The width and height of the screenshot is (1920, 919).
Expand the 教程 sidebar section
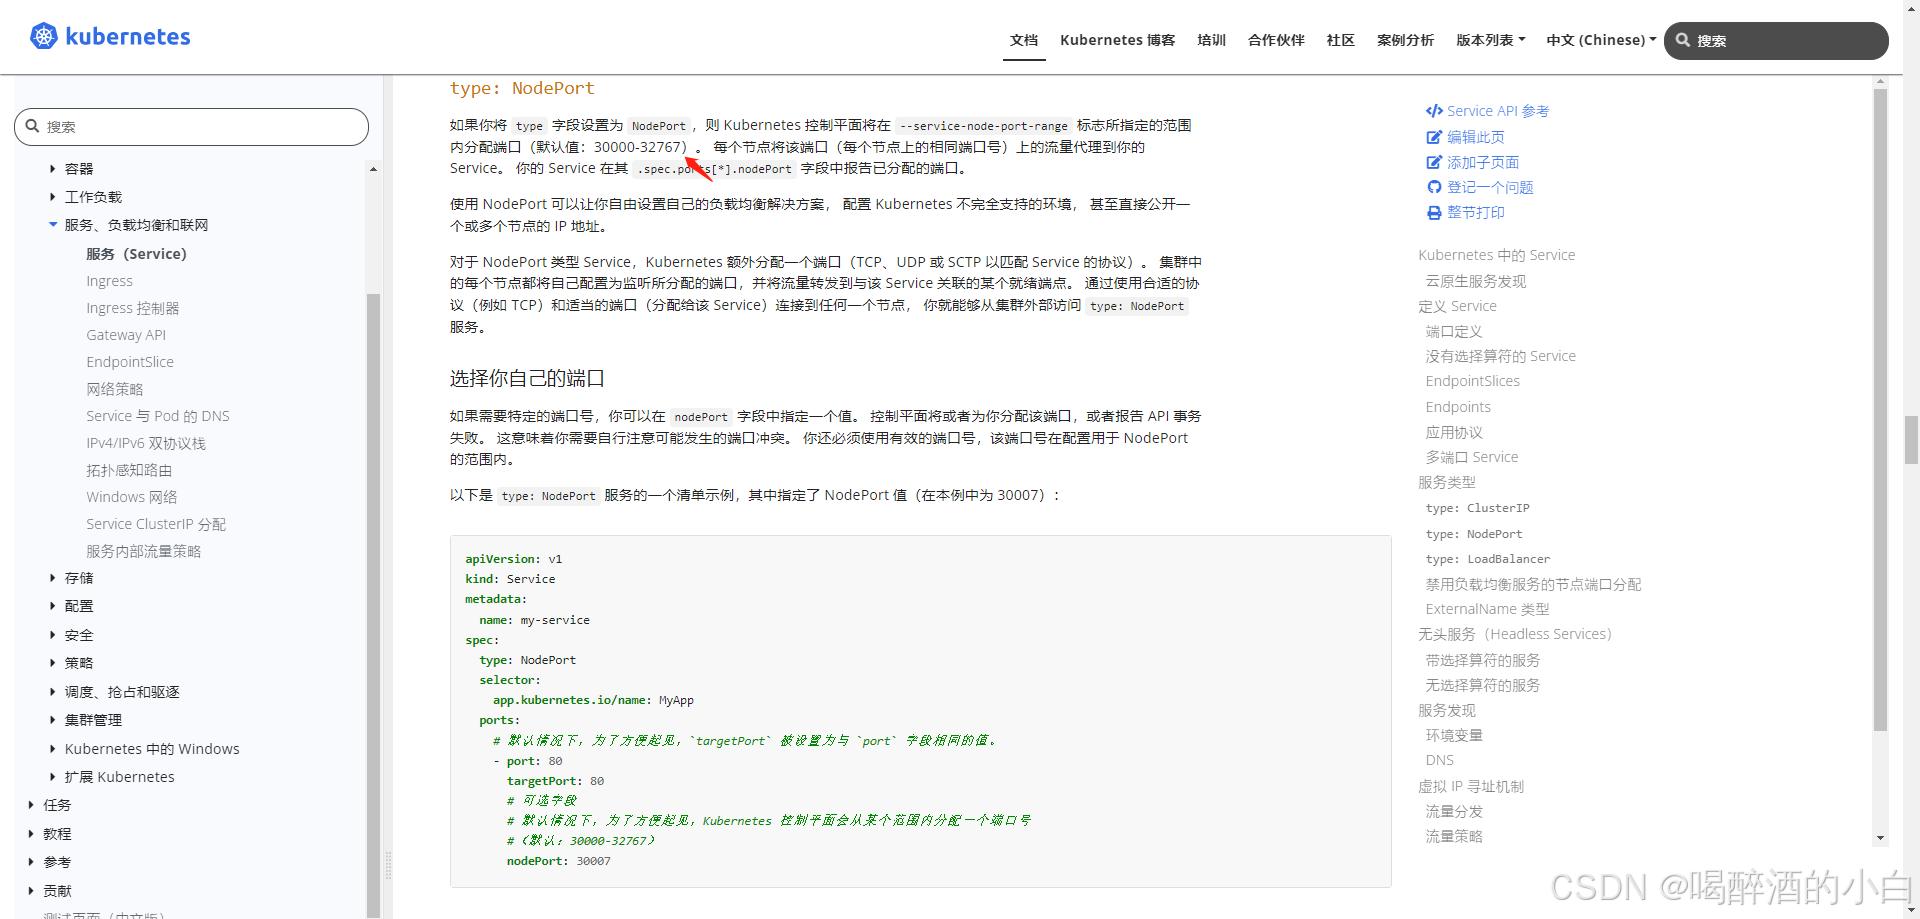point(31,834)
